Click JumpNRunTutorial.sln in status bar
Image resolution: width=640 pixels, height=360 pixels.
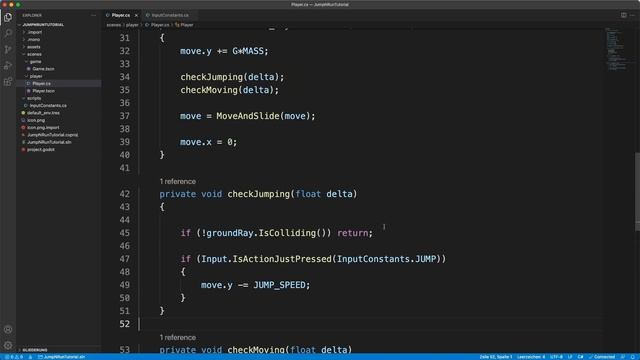(62, 357)
